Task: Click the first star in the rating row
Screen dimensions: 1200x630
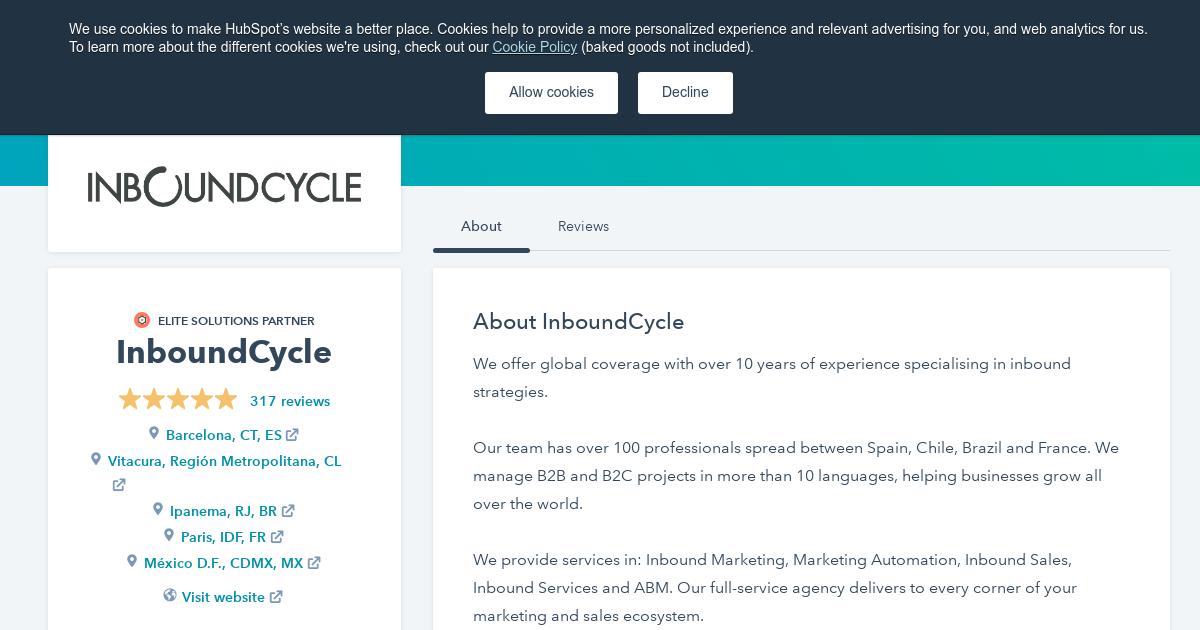Action: pos(130,398)
